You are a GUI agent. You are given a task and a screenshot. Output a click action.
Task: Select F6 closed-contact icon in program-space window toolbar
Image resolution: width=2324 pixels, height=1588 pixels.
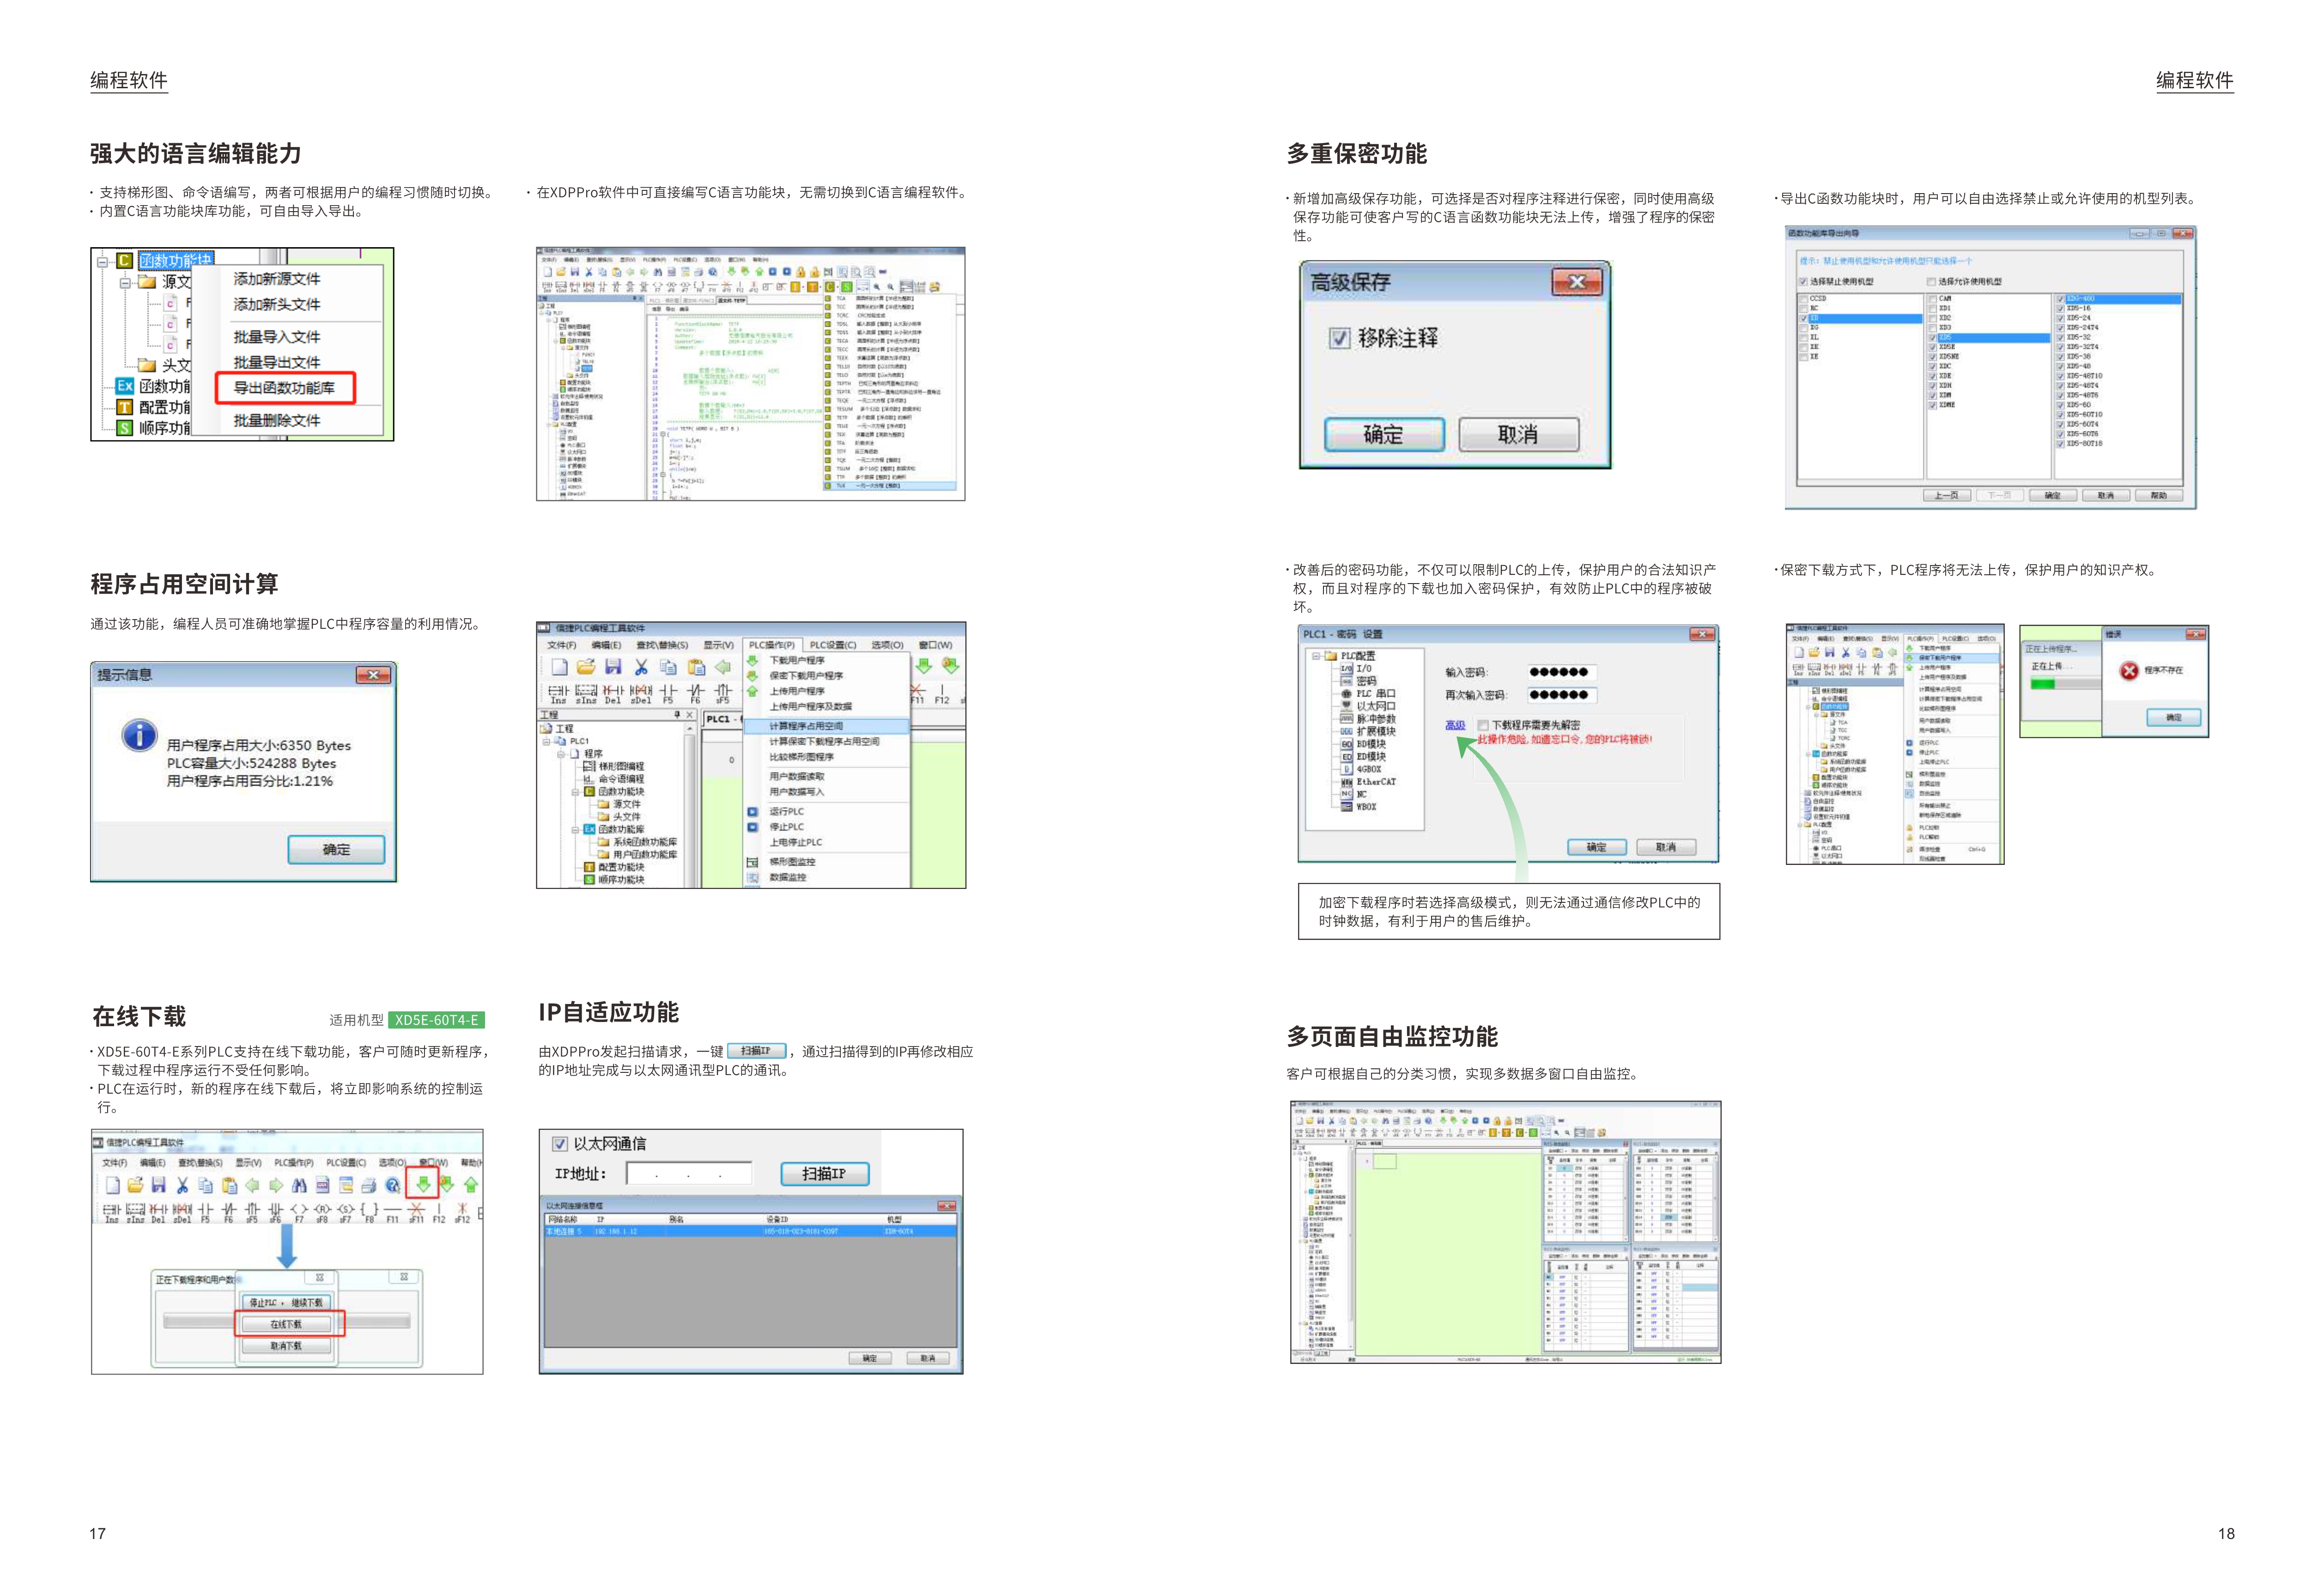[x=696, y=694]
